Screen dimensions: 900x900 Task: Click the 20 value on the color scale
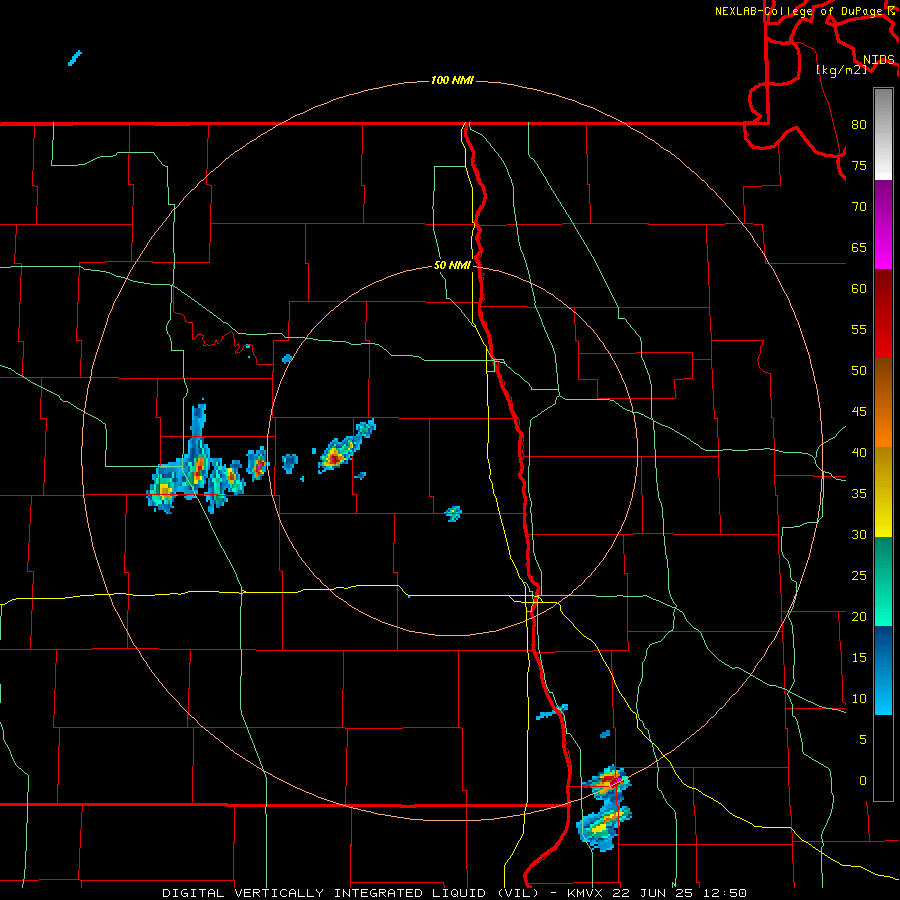(859, 616)
